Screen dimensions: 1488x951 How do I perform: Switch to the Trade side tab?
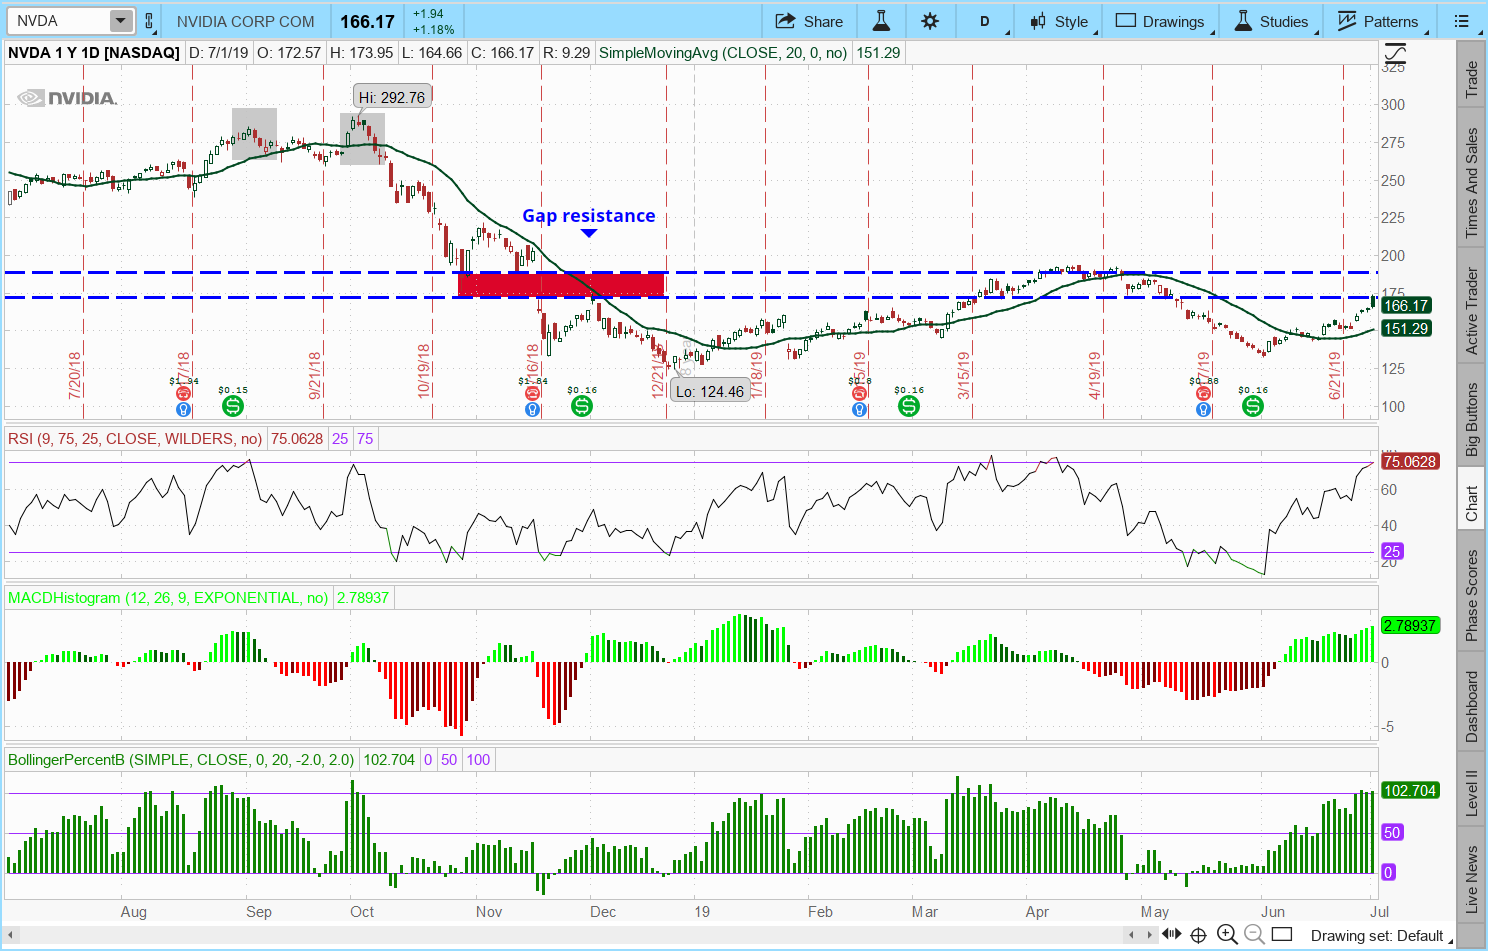[x=1471, y=80]
